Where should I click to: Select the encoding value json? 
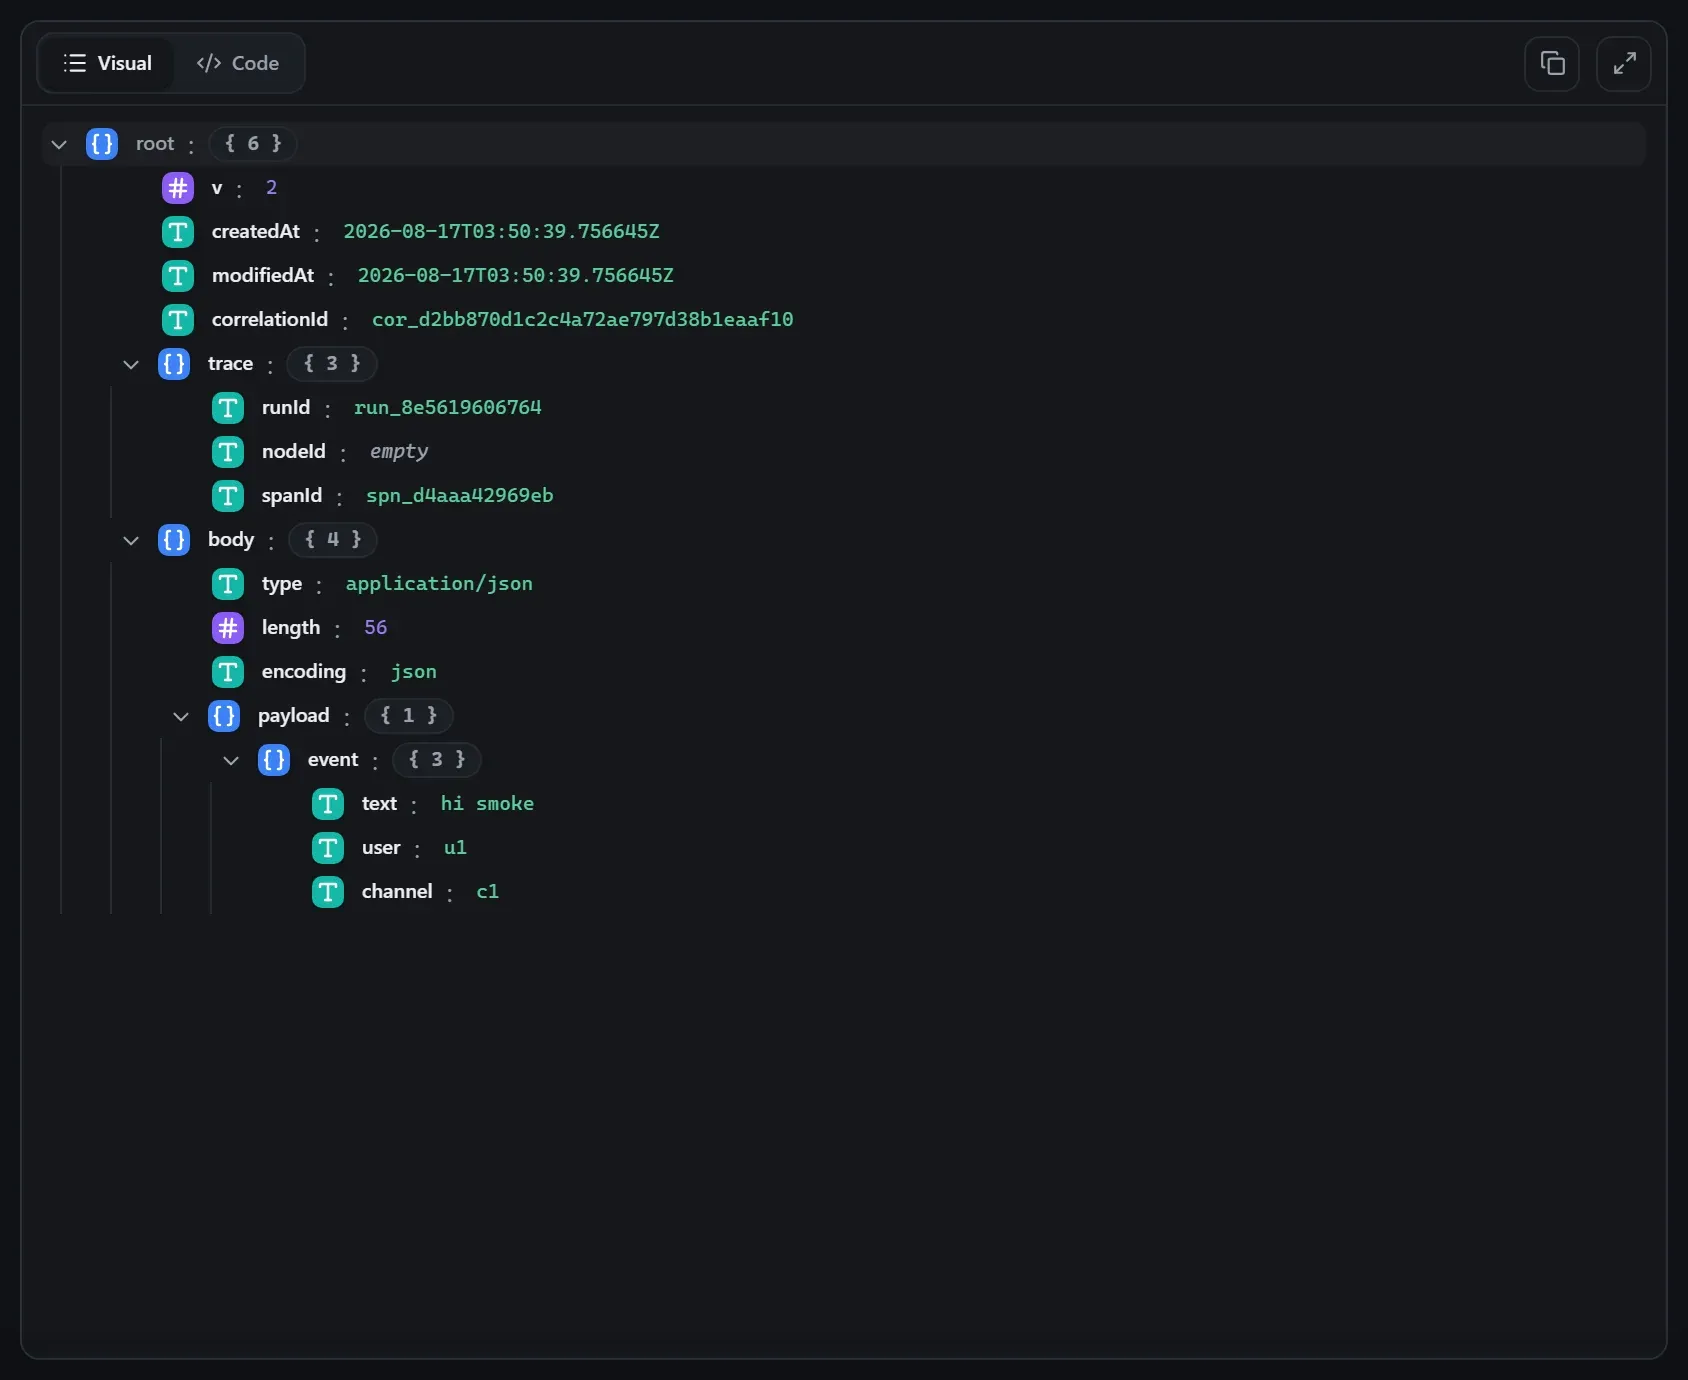pos(414,672)
